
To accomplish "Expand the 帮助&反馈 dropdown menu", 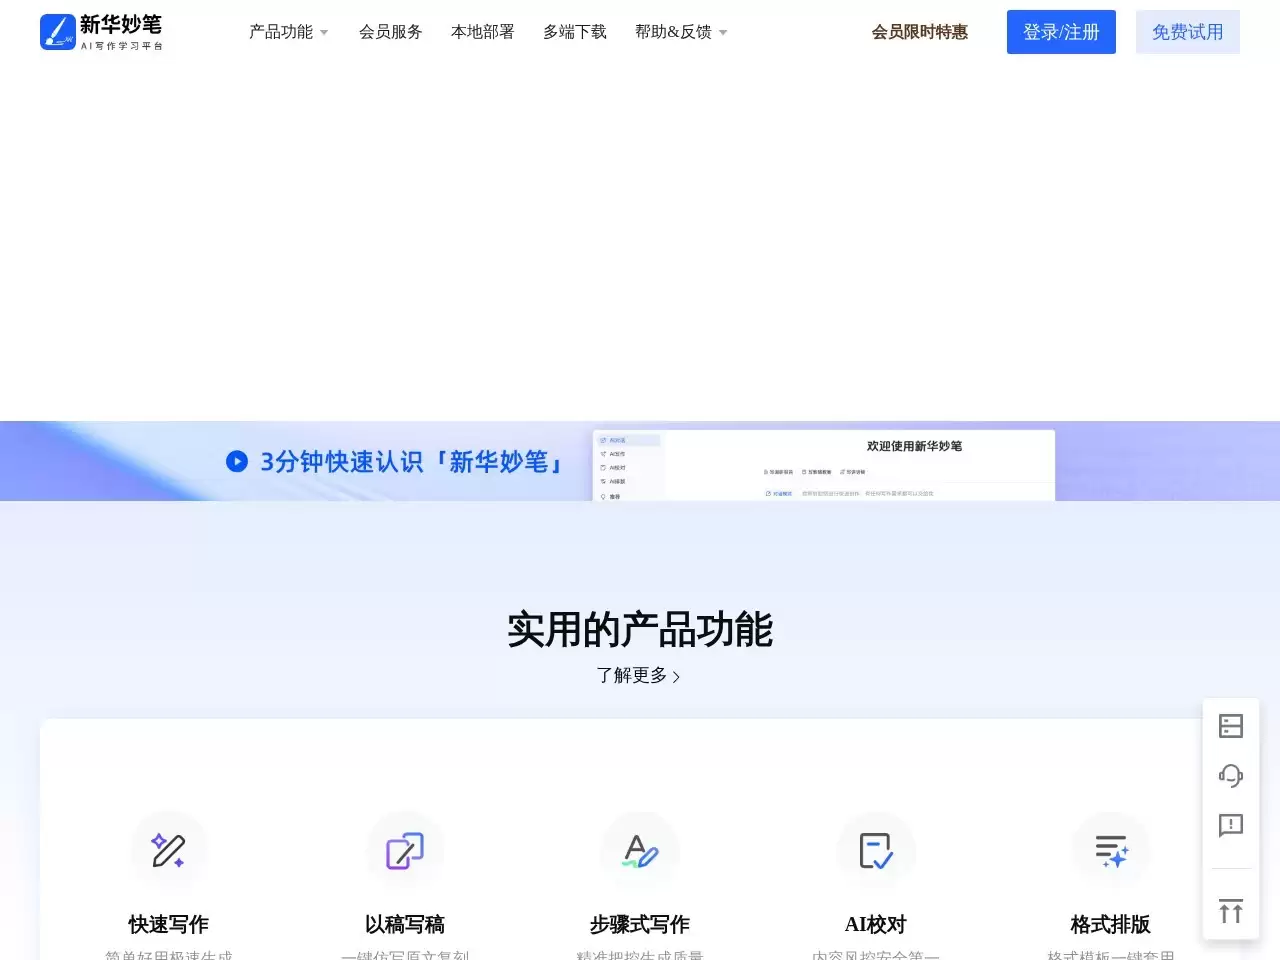I will pos(680,31).
